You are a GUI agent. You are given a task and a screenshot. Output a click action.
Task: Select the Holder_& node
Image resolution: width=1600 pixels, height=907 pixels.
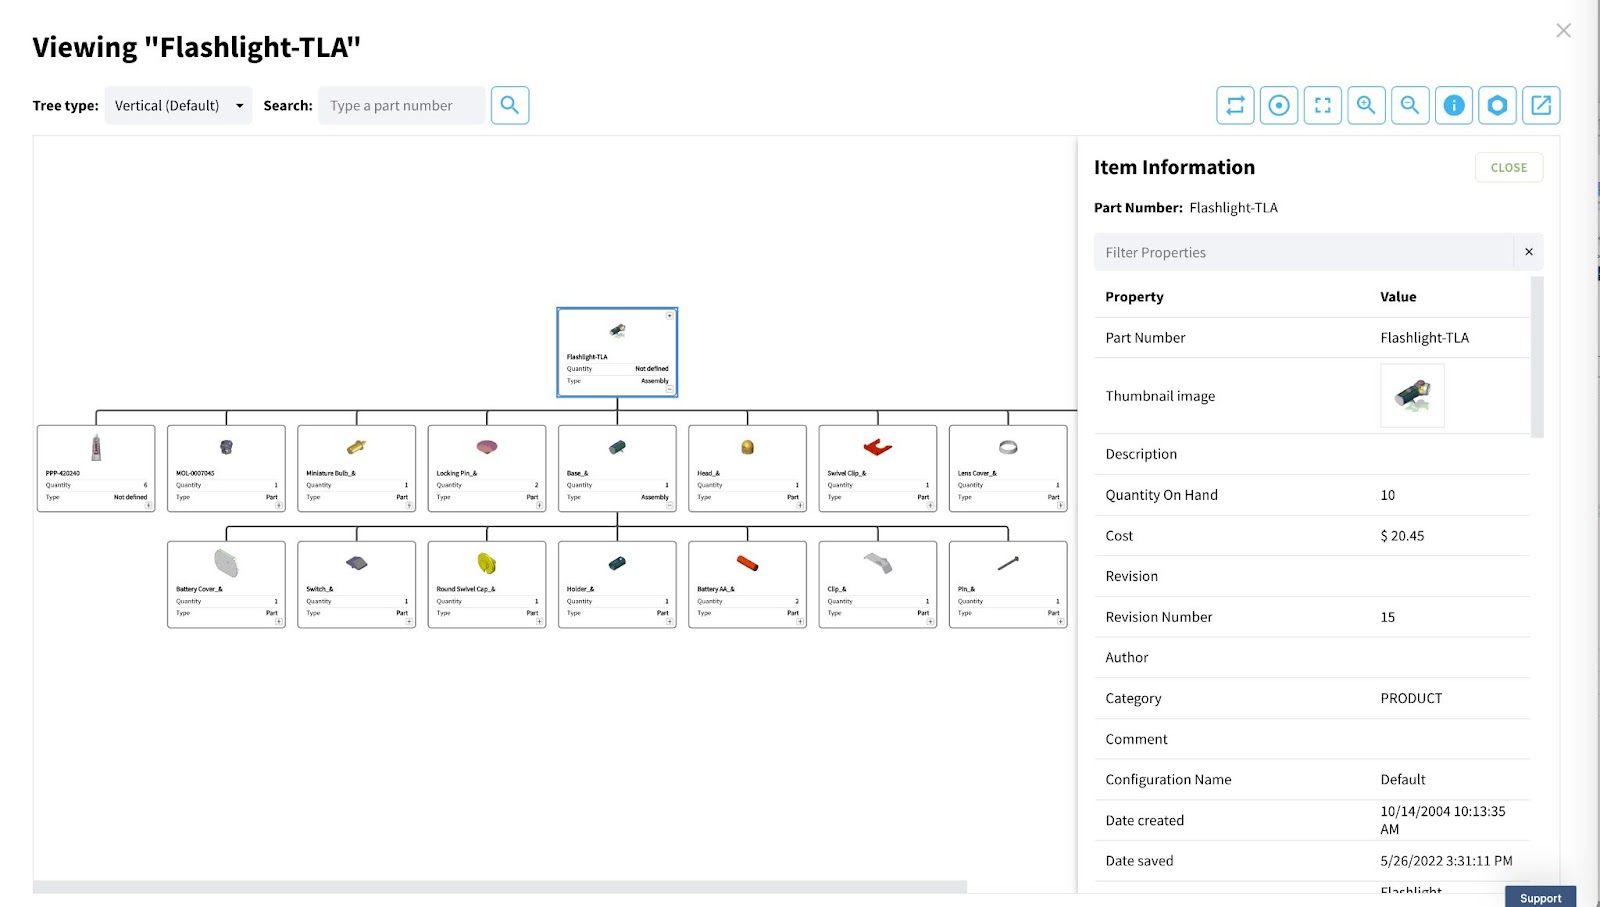coord(617,584)
